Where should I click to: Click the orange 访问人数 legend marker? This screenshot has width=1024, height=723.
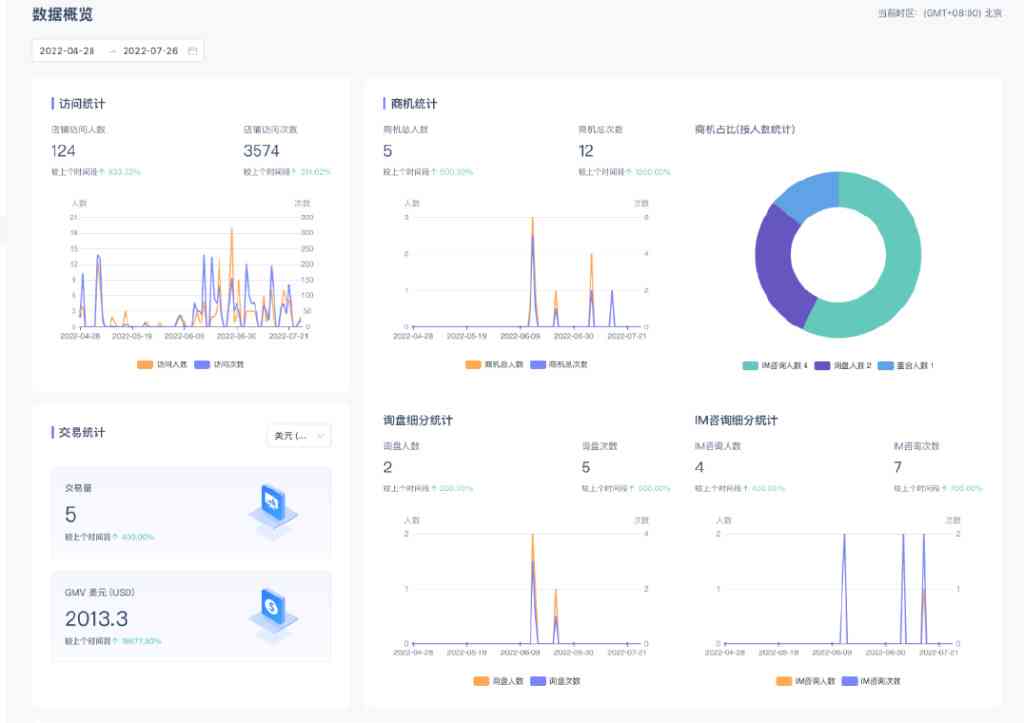pyautogui.click(x=145, y=364)
